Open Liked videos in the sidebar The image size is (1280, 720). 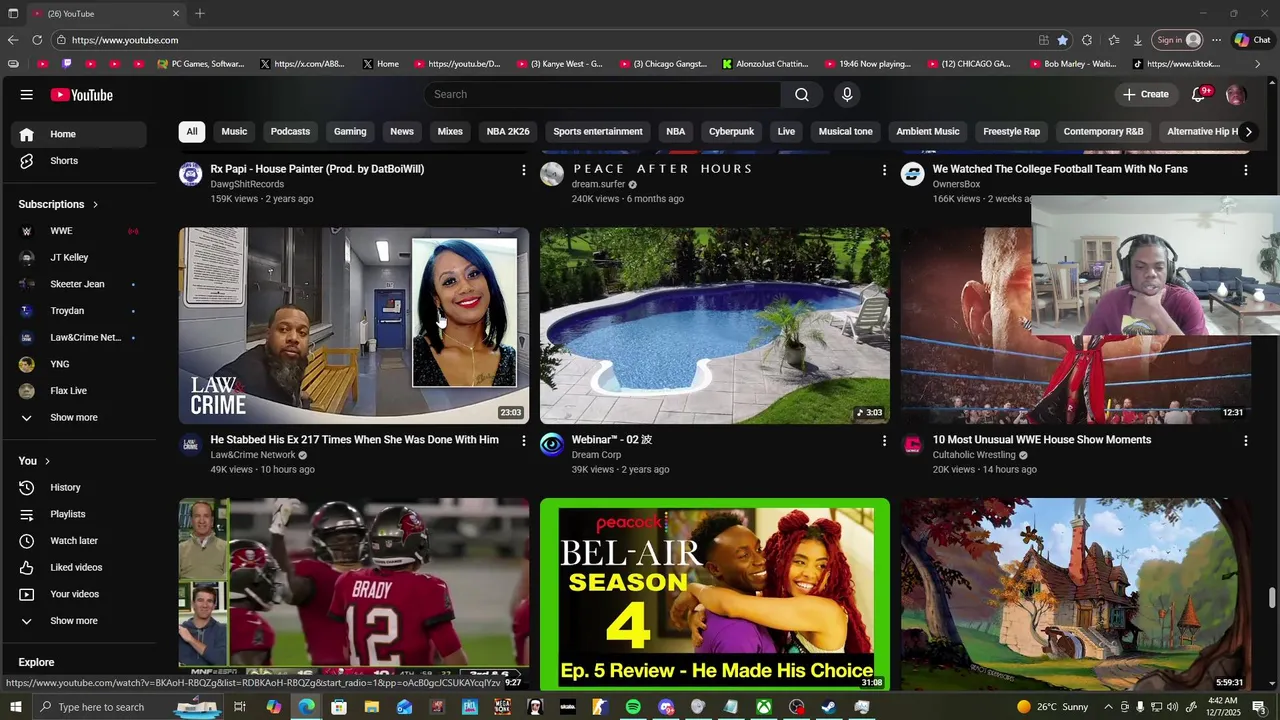pyautogui.click(x=79, y=568)
